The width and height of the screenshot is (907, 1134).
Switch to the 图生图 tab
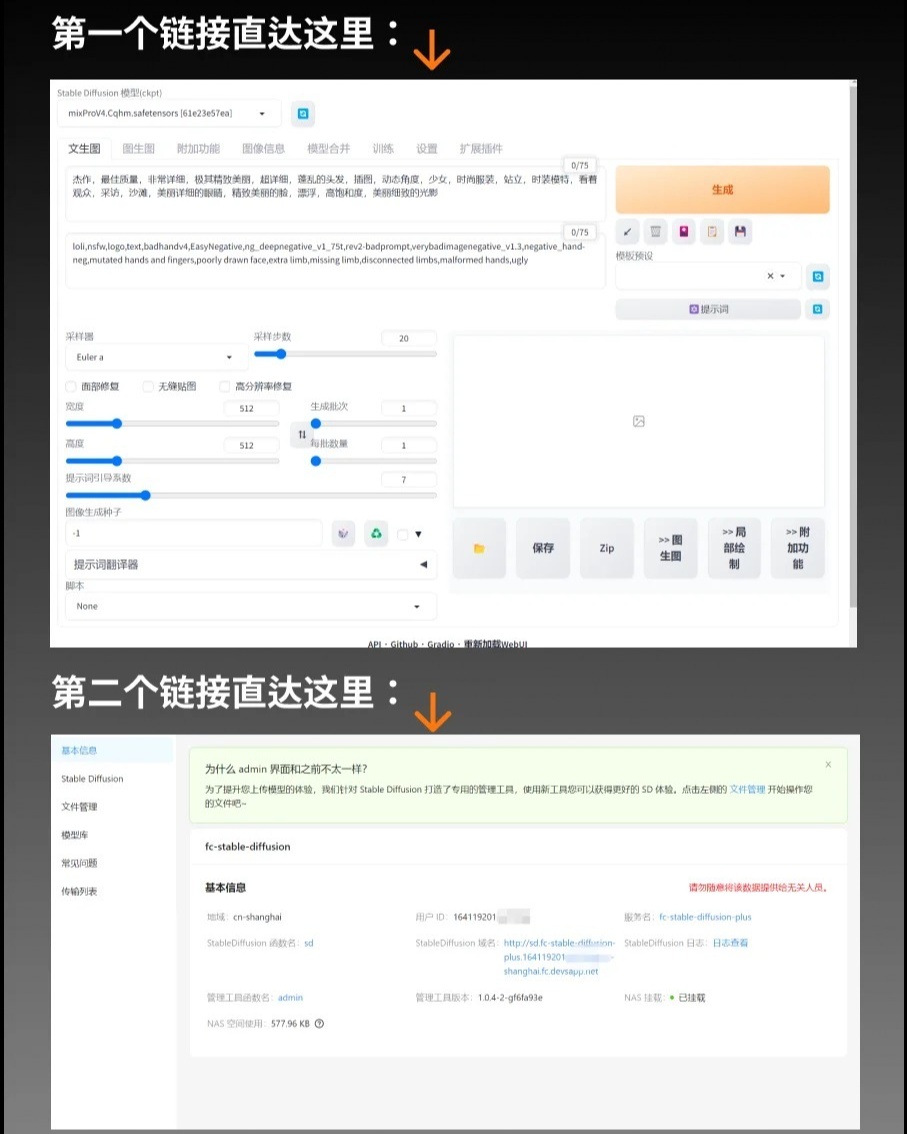(139, 148)
